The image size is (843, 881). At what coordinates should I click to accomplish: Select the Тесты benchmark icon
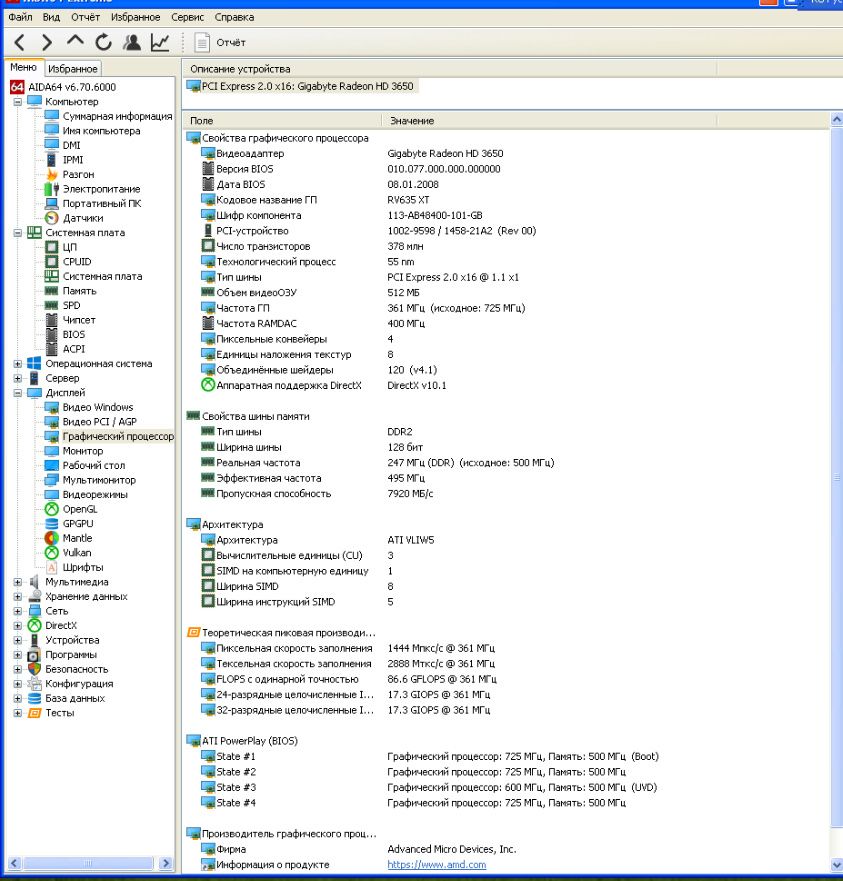pos(34,713)
